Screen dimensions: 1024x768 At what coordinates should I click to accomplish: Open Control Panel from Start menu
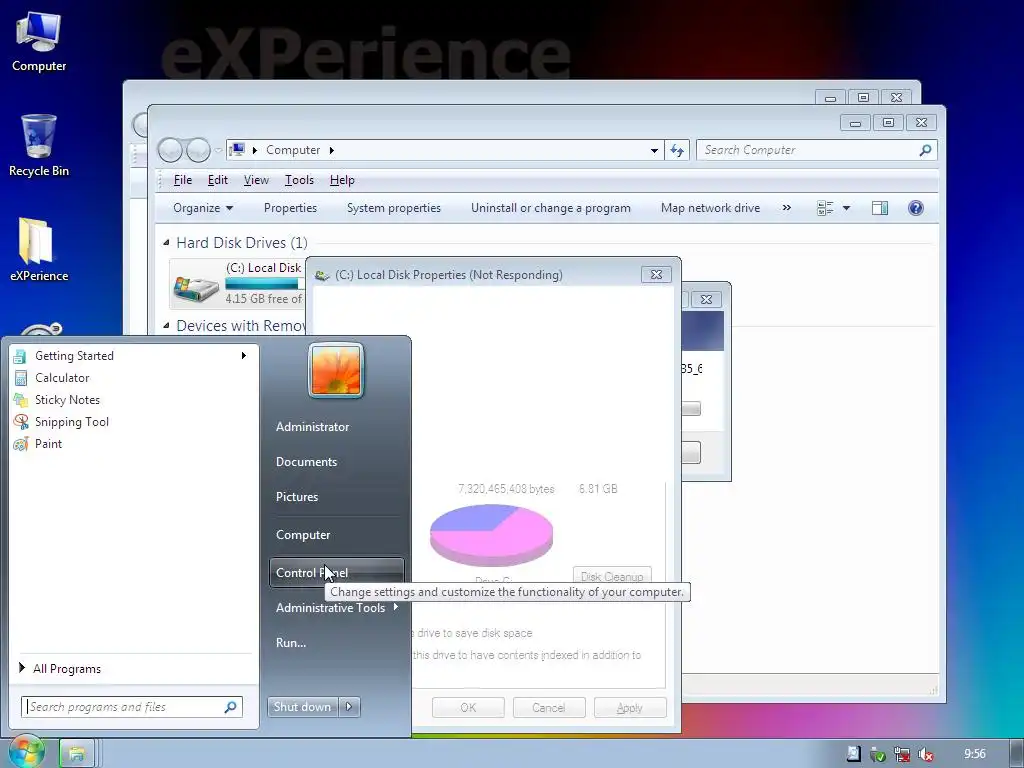(336, 573)
